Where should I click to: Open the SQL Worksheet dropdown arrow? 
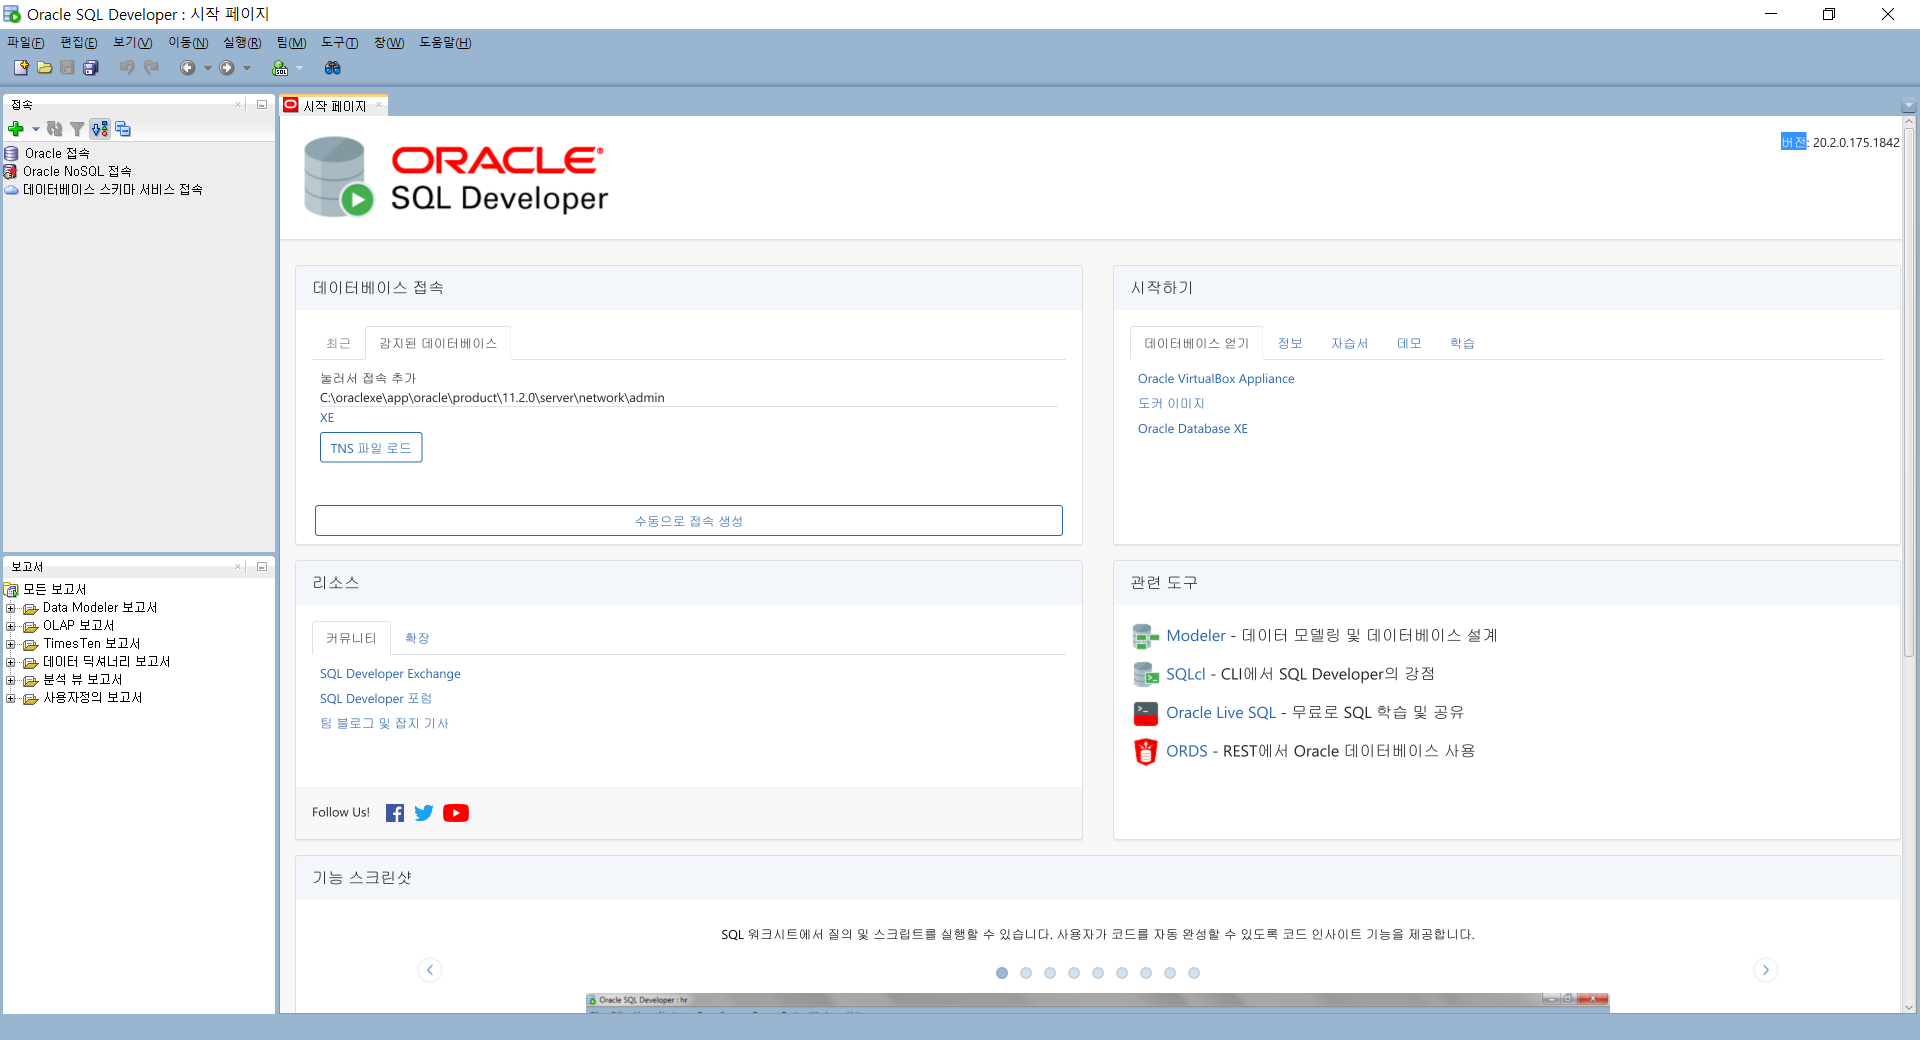pyautogui.click(x=299, y=68)
